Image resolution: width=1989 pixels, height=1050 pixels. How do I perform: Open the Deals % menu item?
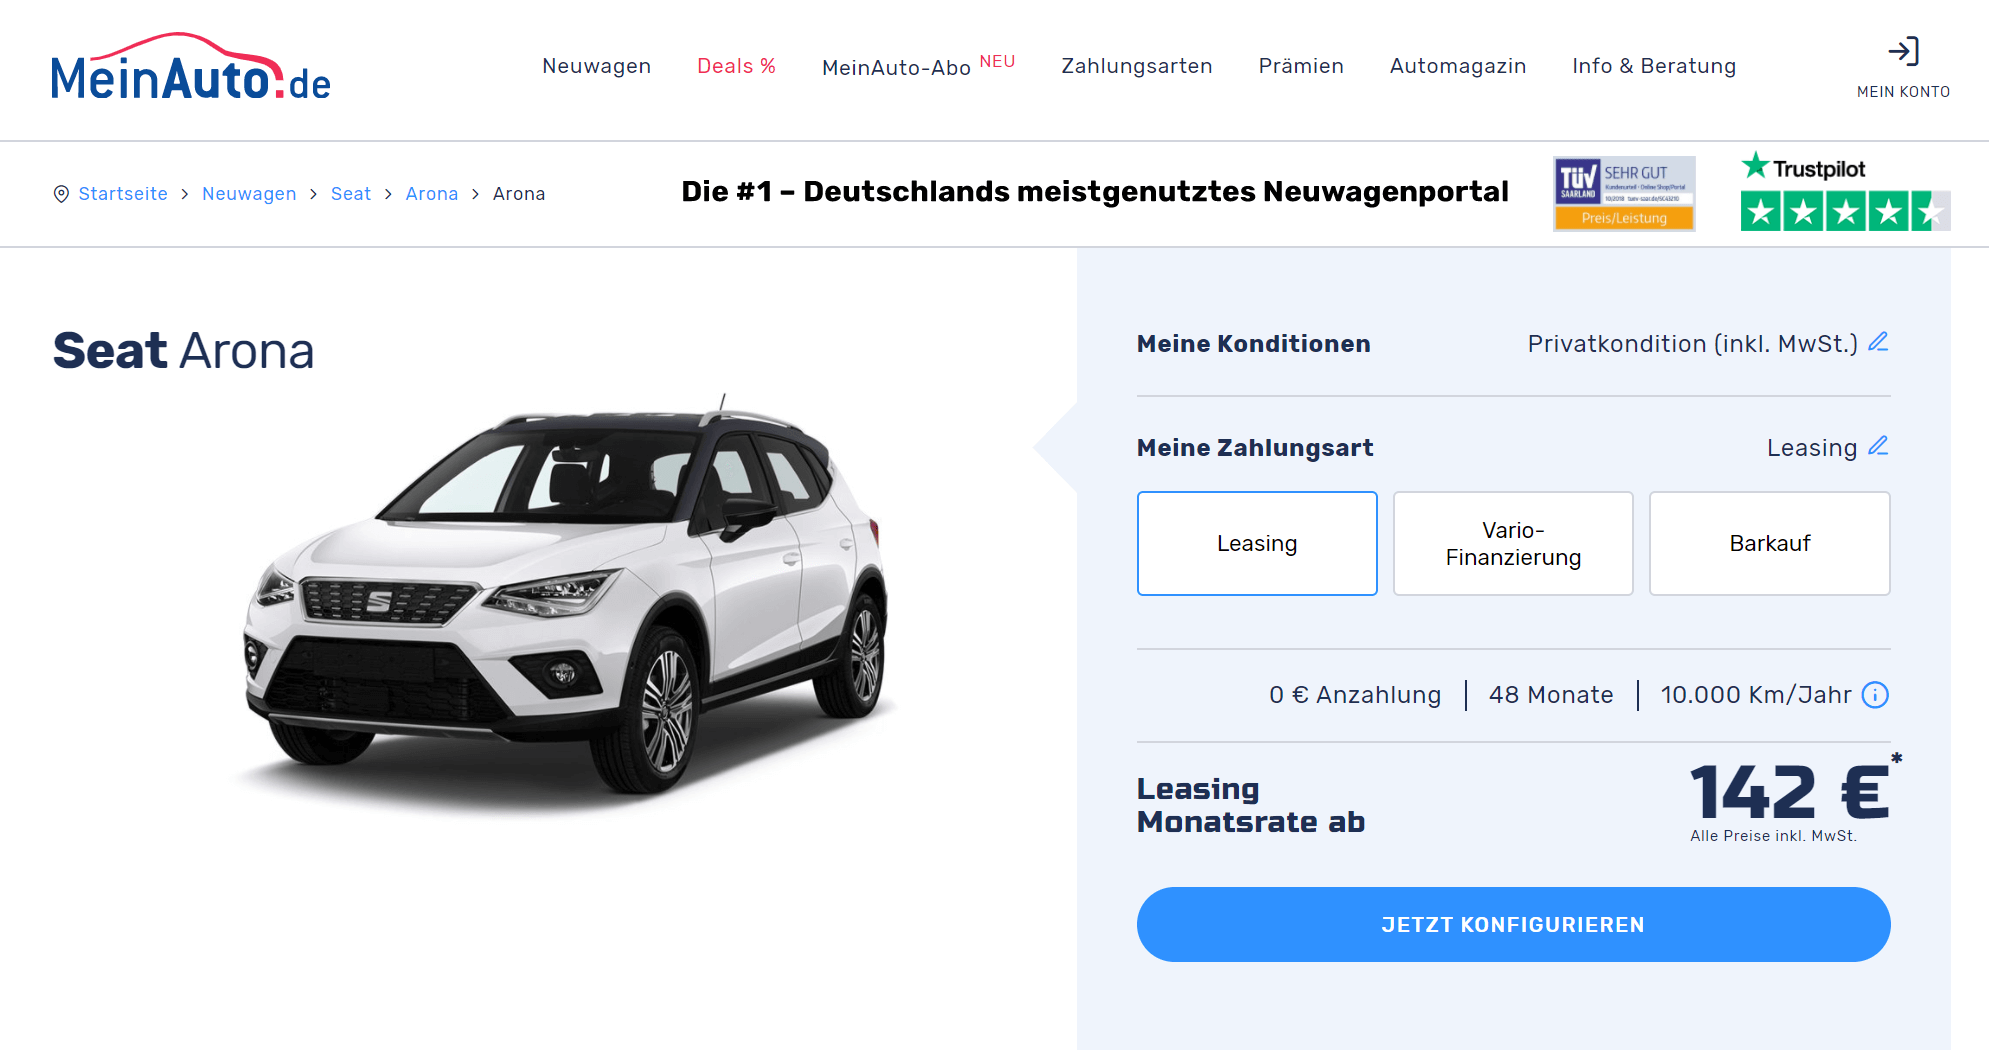736,66
